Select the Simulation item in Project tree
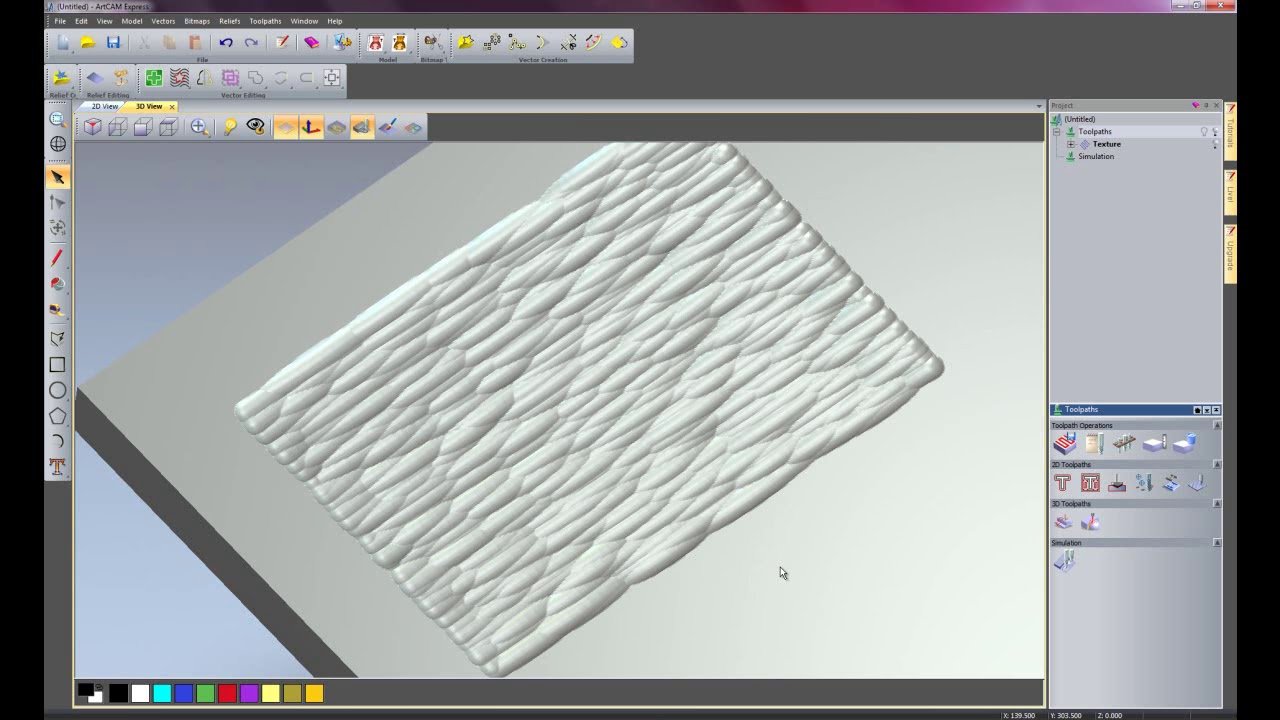Screen dimensions: 1280x720 pos(1095,156)
